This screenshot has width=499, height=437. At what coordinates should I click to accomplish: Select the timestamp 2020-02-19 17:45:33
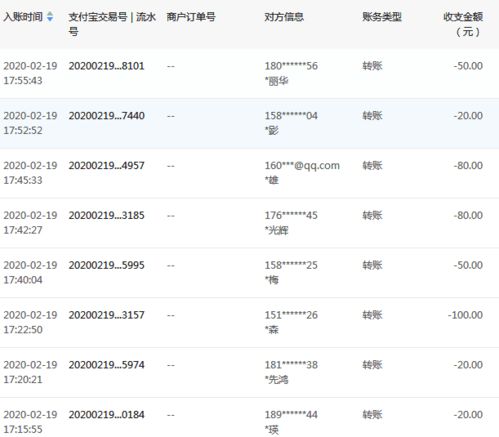30,173
